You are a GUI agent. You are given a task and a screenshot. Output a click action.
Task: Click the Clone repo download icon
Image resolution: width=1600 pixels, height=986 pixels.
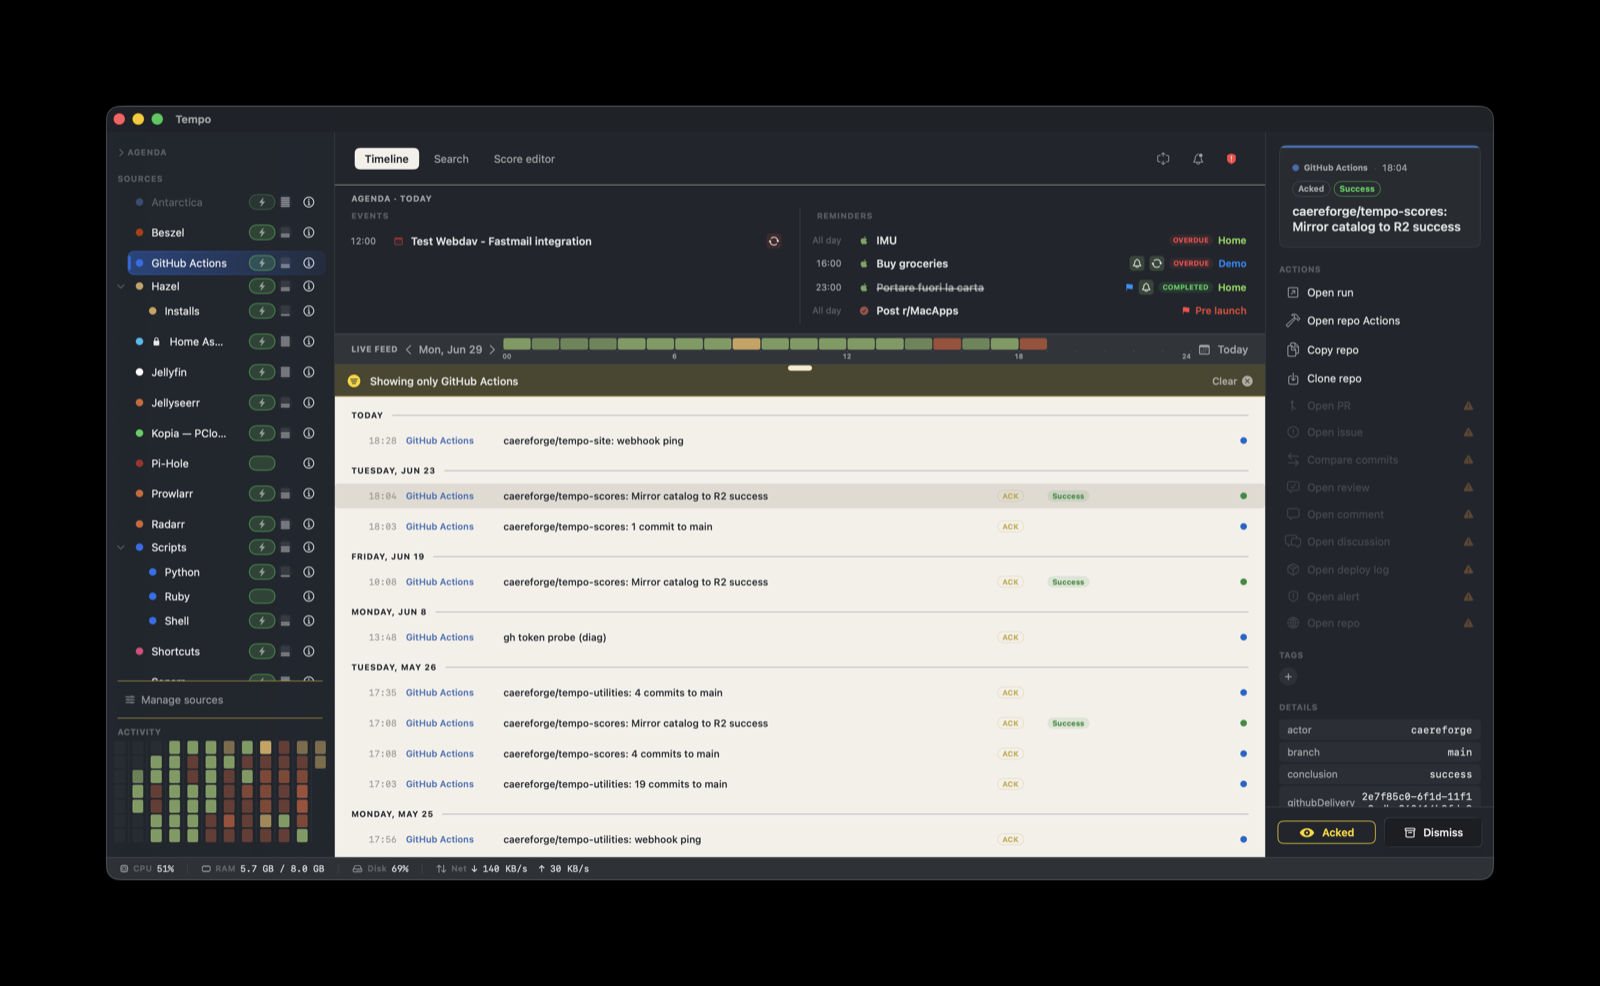[1293, 378]
